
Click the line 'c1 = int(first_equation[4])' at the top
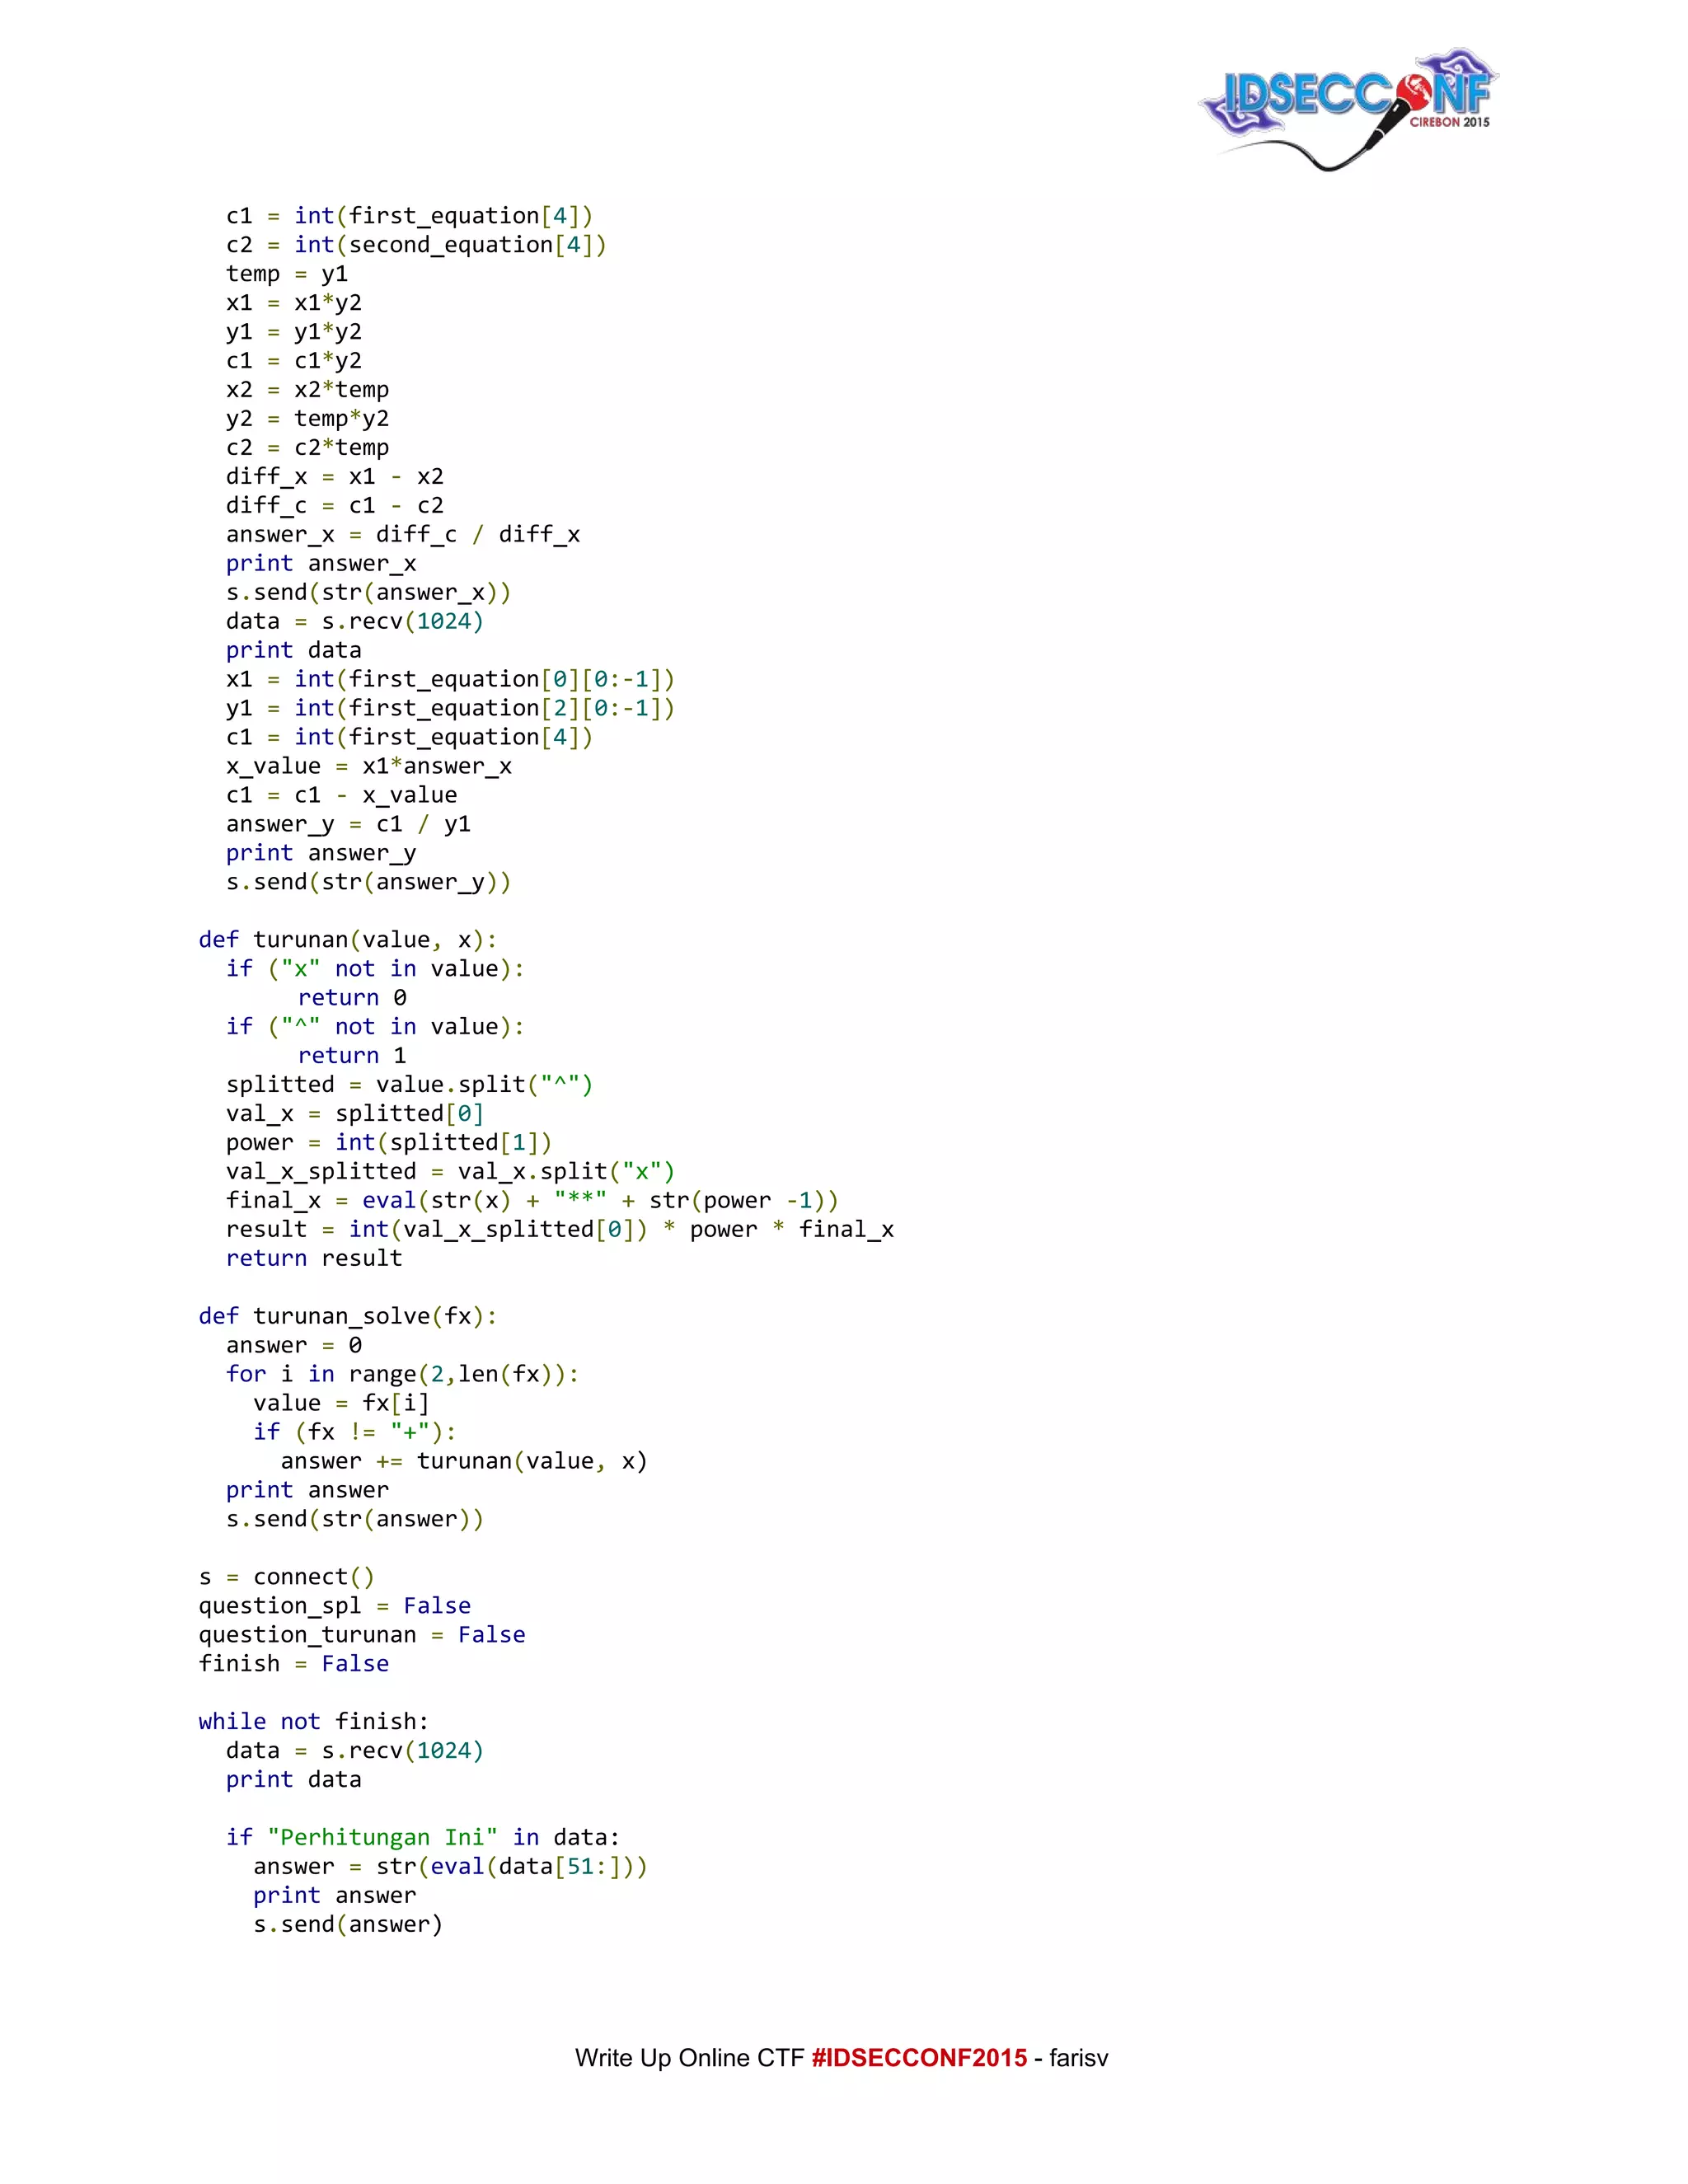(409, 216)
